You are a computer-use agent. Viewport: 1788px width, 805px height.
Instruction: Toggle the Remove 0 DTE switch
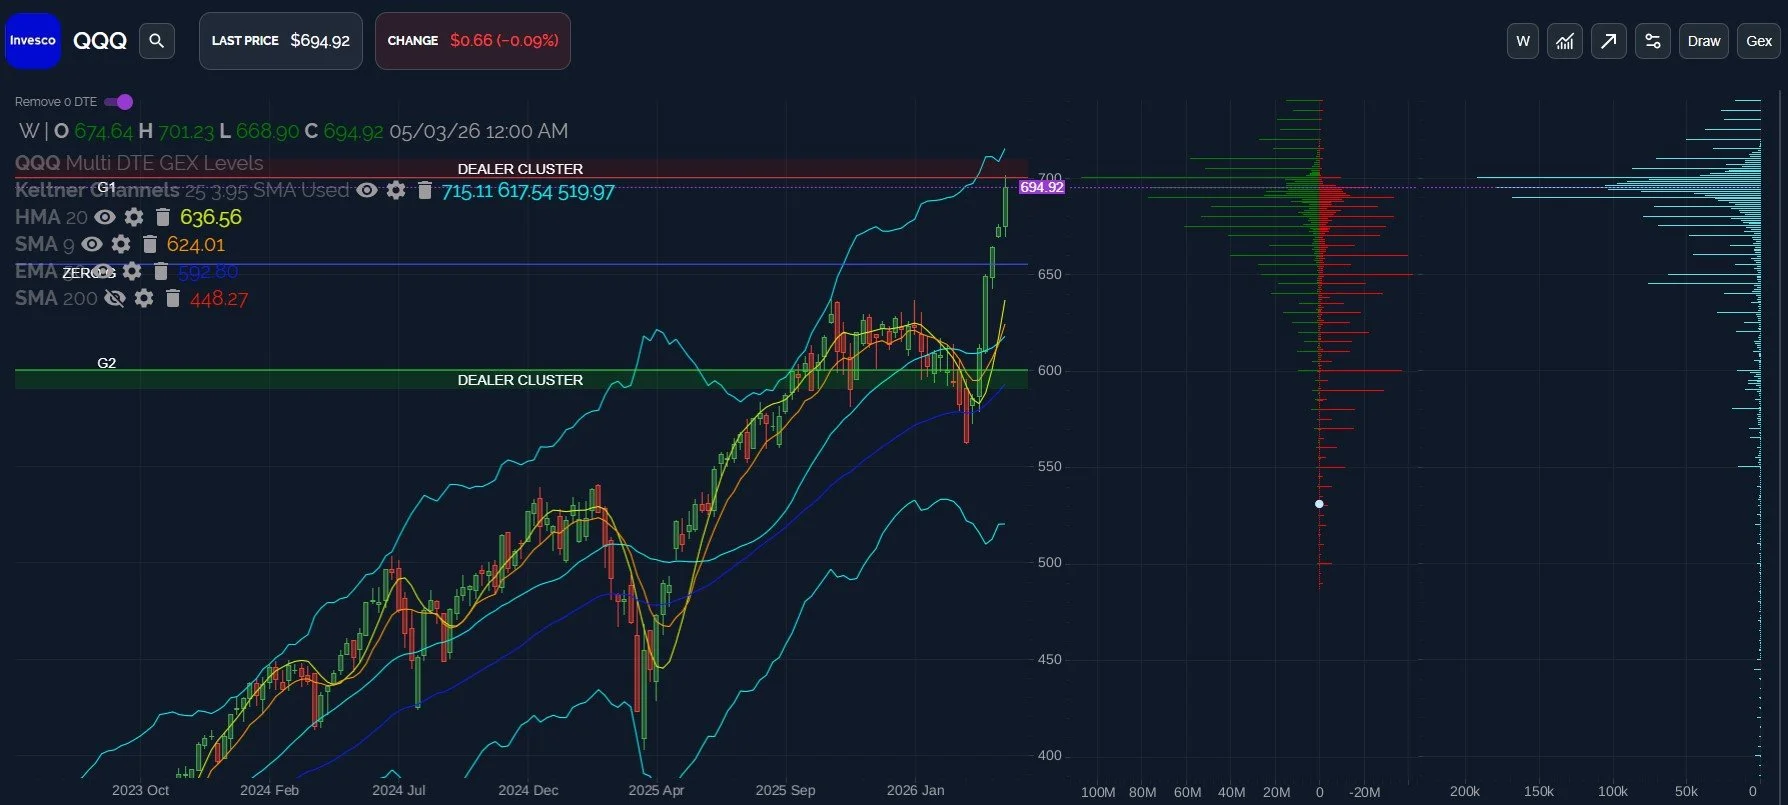pyautogui.click(x=118, y=102)
